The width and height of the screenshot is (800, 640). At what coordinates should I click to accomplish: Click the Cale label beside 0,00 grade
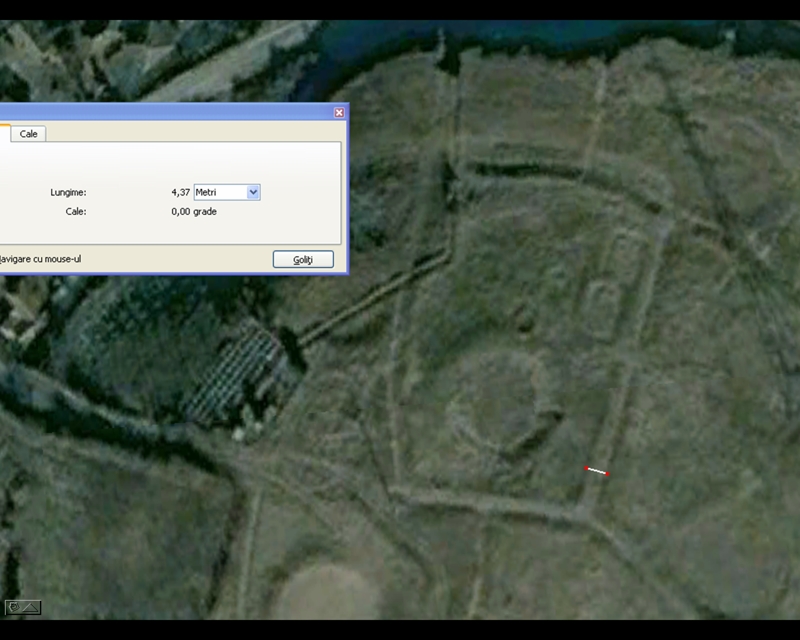coord(76,212)
